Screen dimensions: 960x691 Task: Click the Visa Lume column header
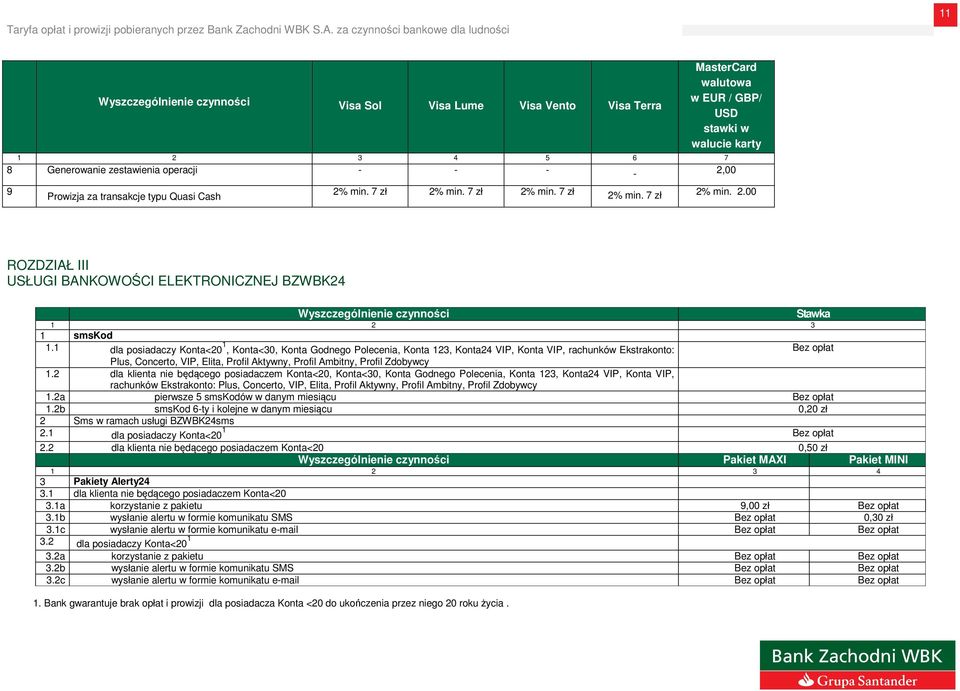point(456,106)
